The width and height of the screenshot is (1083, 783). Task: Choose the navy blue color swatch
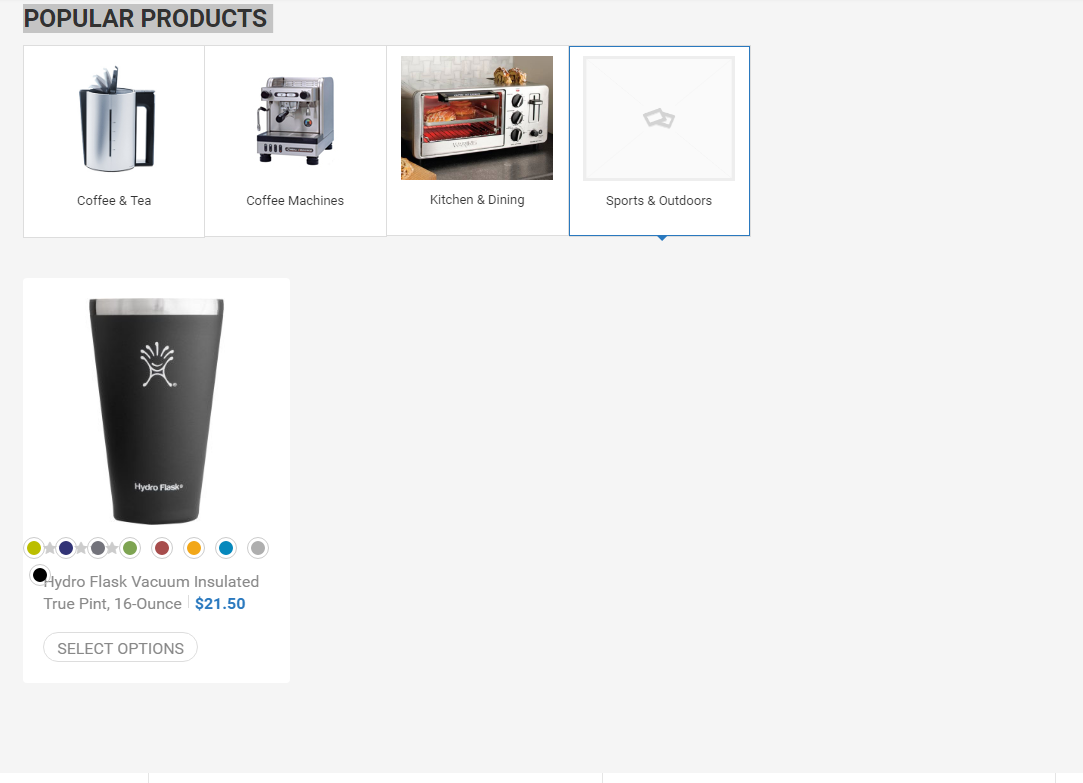point(66,548)
